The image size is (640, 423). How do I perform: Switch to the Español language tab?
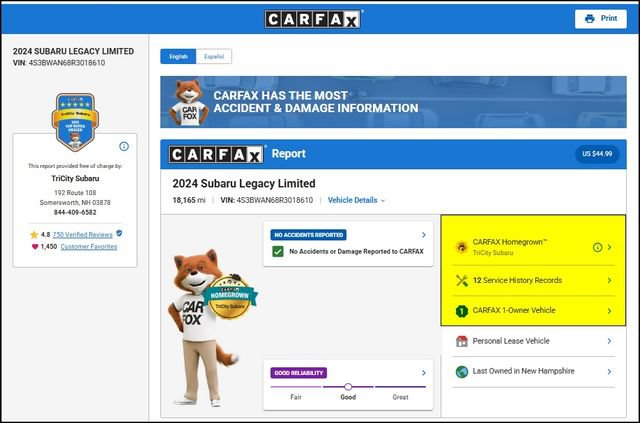coord(214,56)
